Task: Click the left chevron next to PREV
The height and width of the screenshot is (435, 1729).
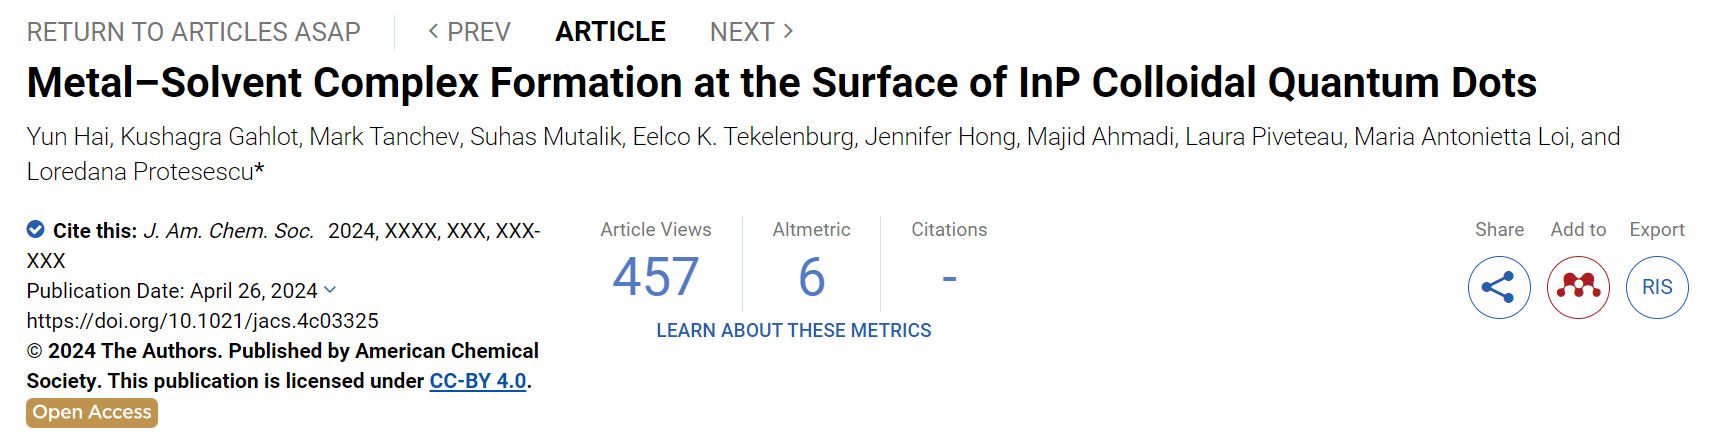Action: pyautogui.click(x=433, y=32)
